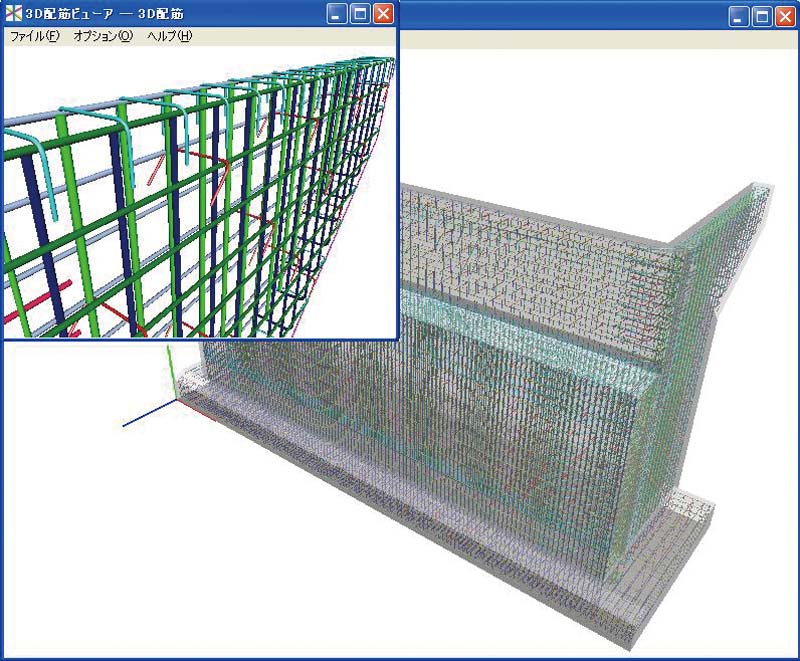Maximize the background window
The image size is (800, 661).
[762, 17]
